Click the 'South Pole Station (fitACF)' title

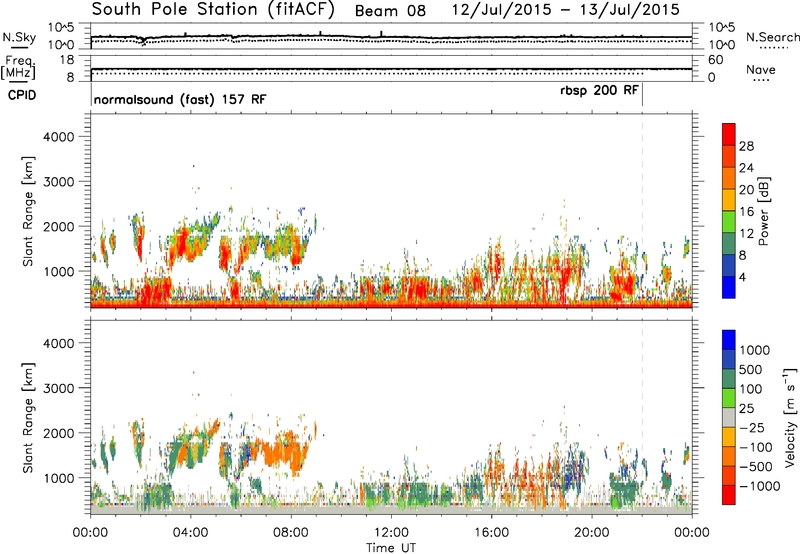pyautogui.click(x=213, y=10)
